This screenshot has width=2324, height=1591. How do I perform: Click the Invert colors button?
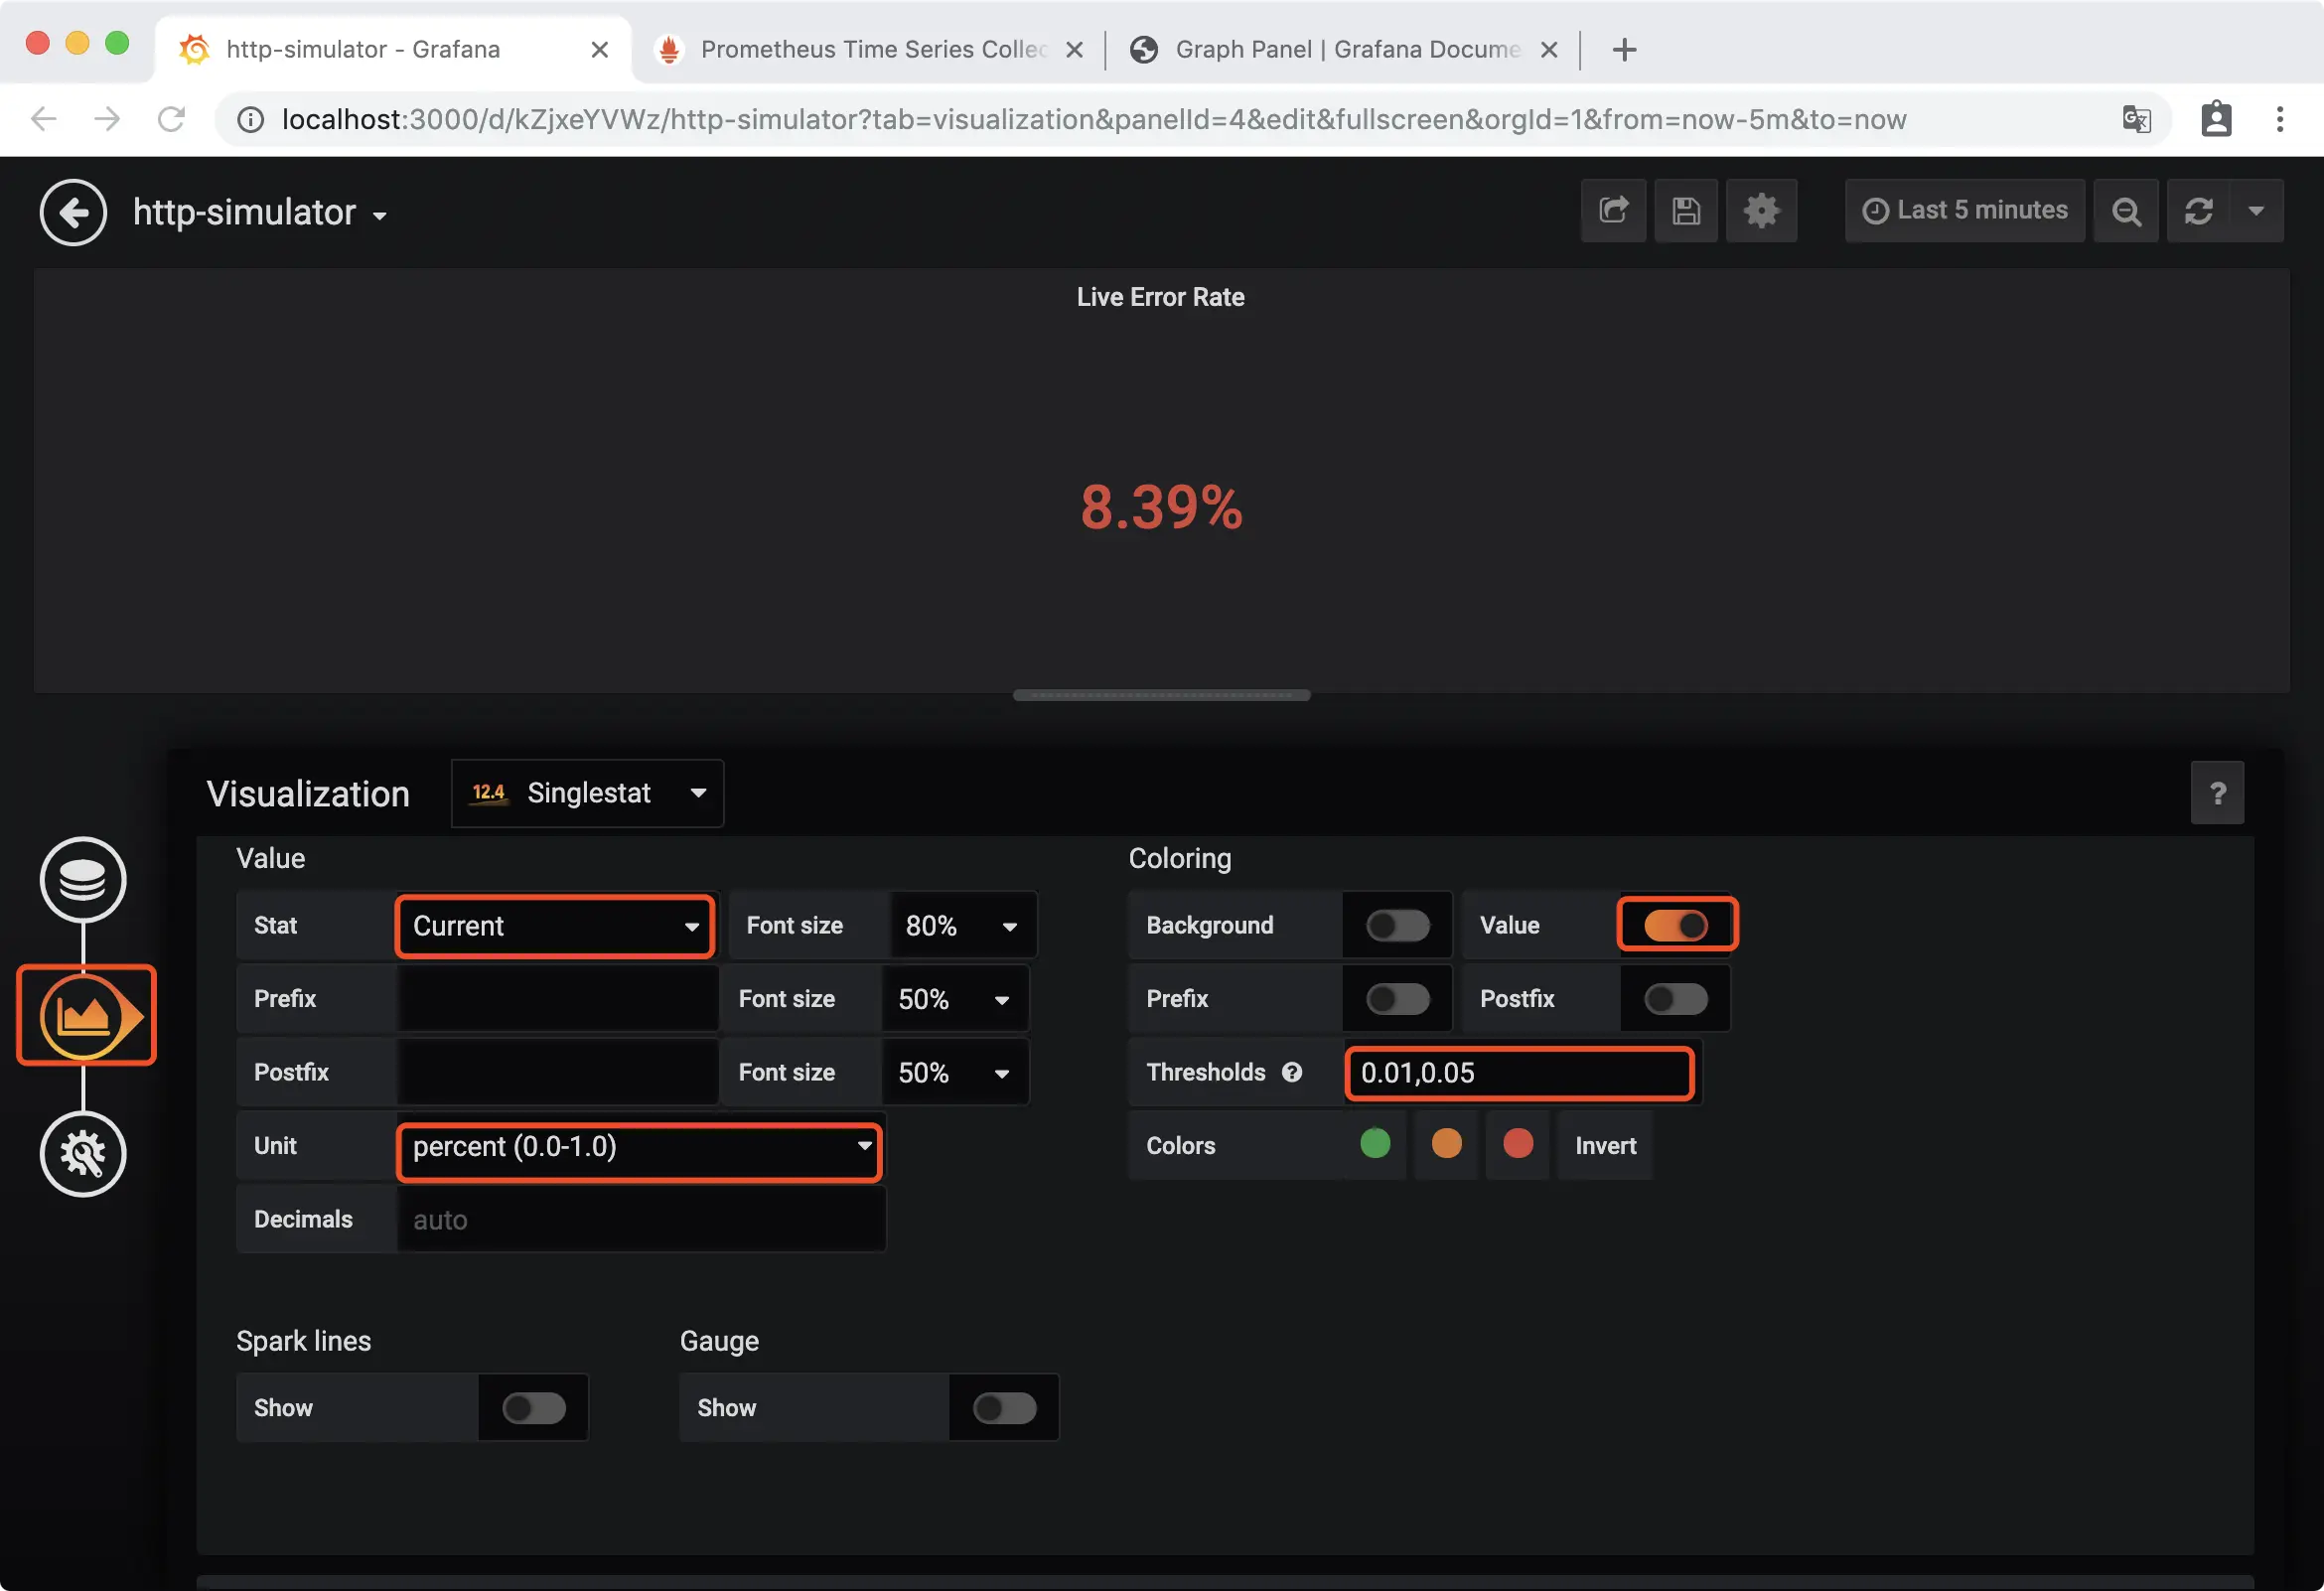pos(1605,1146)
